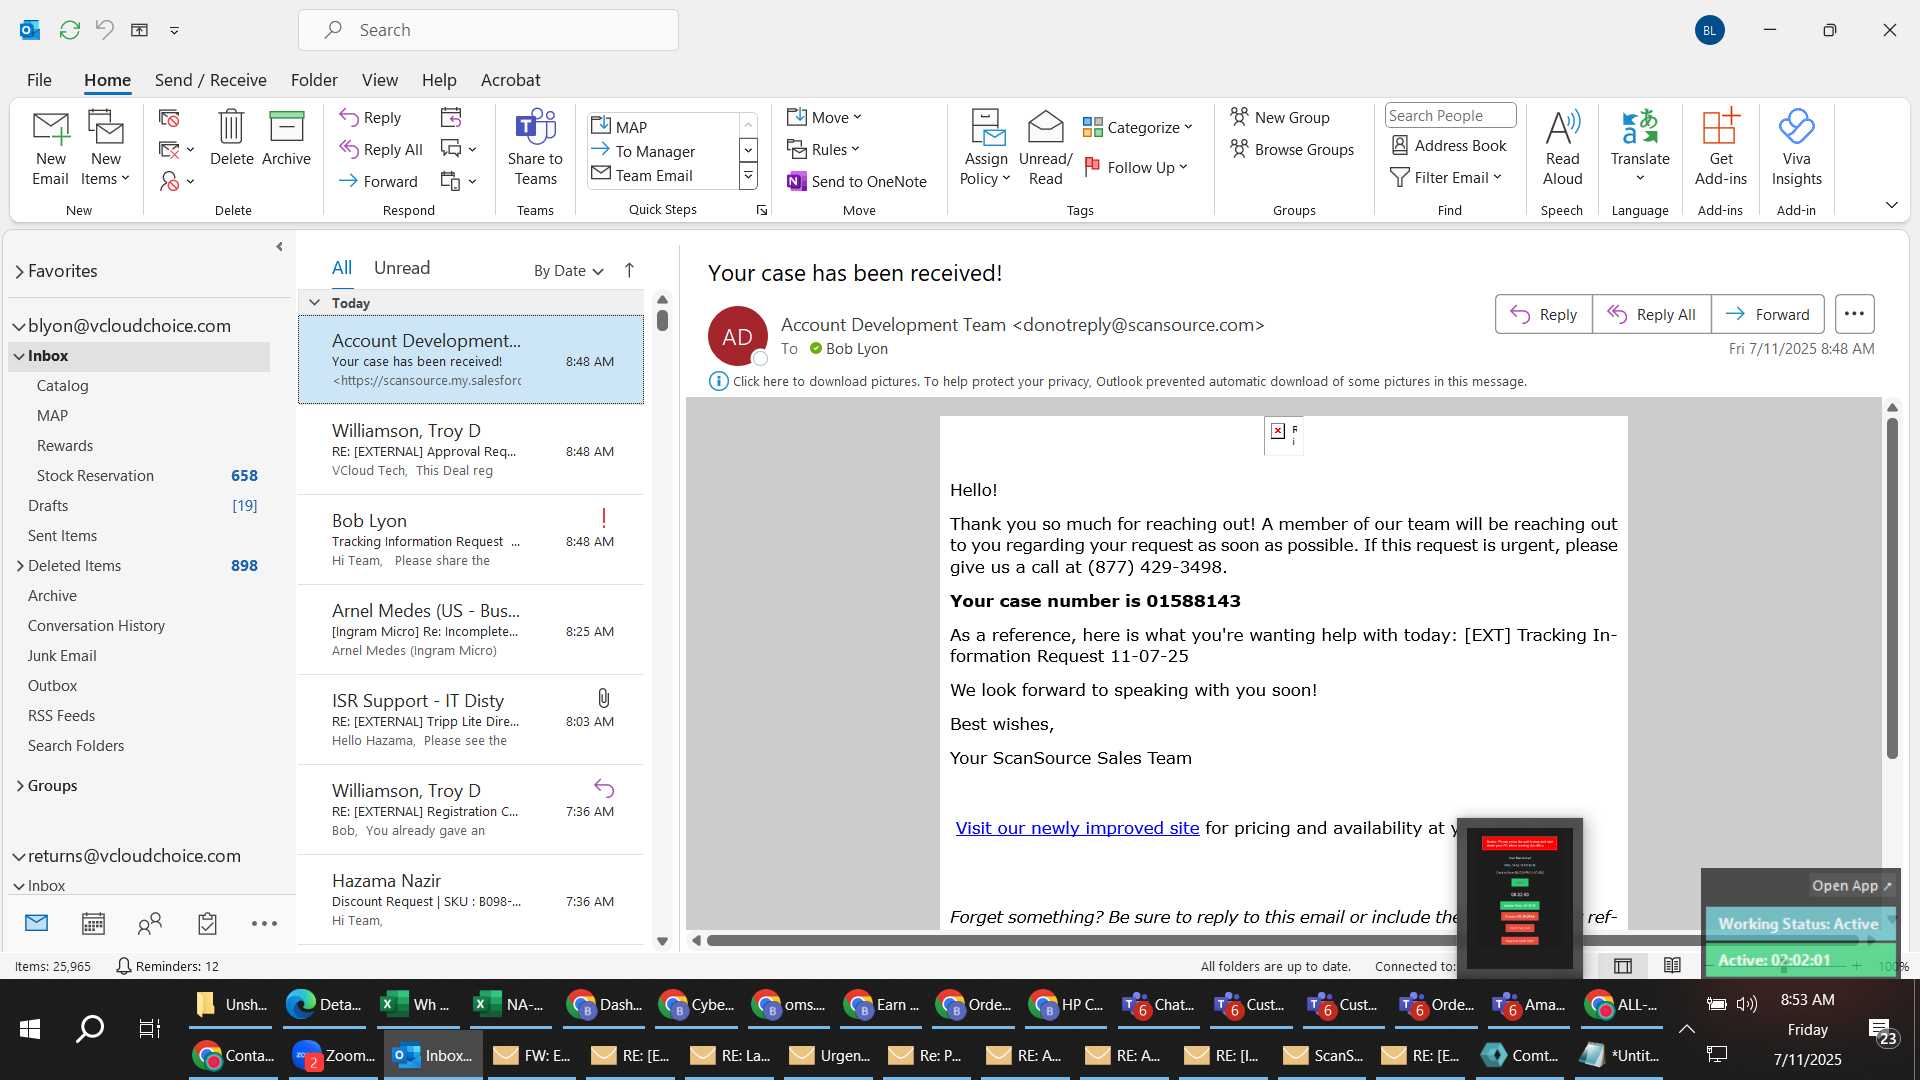Screen dimensions: 1920x1080
Task: Switch message list to Unread filter
Action: click(x=402, y=268)
